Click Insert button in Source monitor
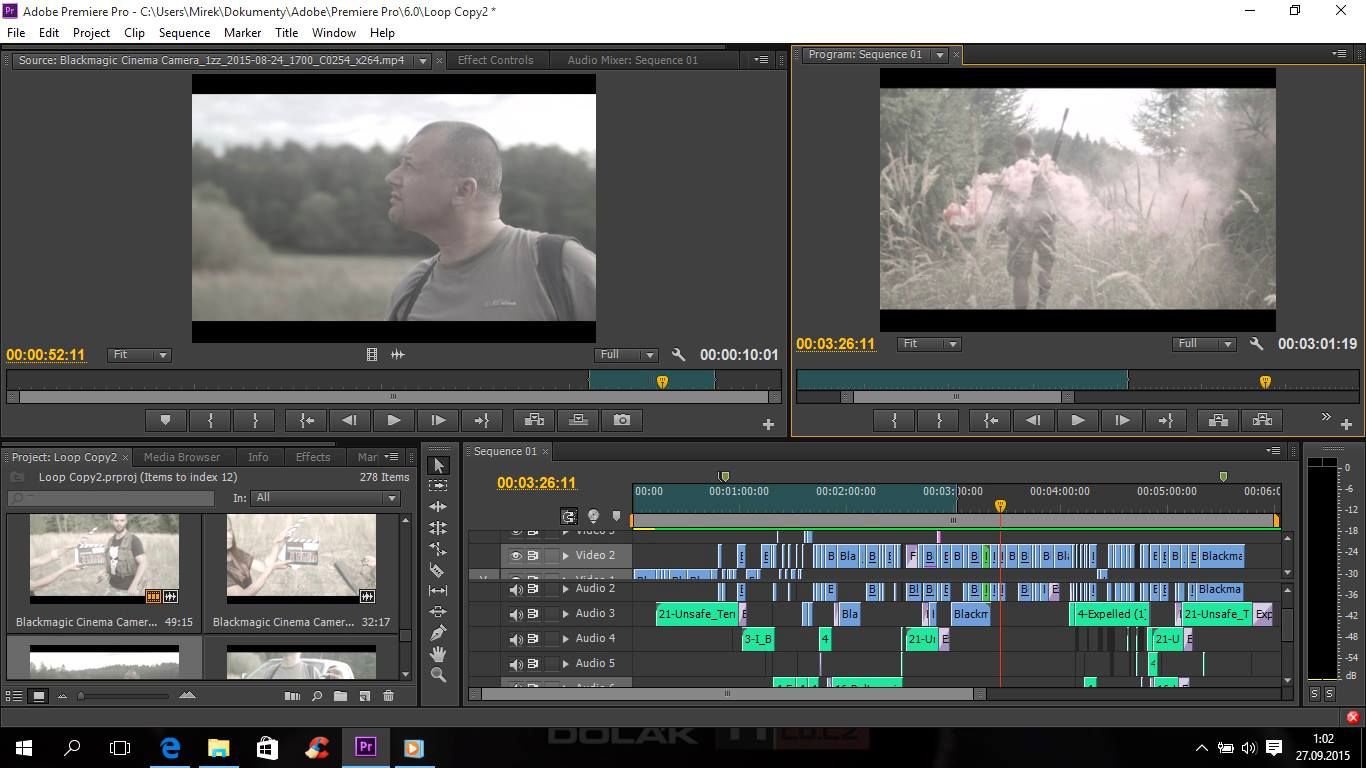The height and width of the screenshot is (768, 1366). coord(534,420)
